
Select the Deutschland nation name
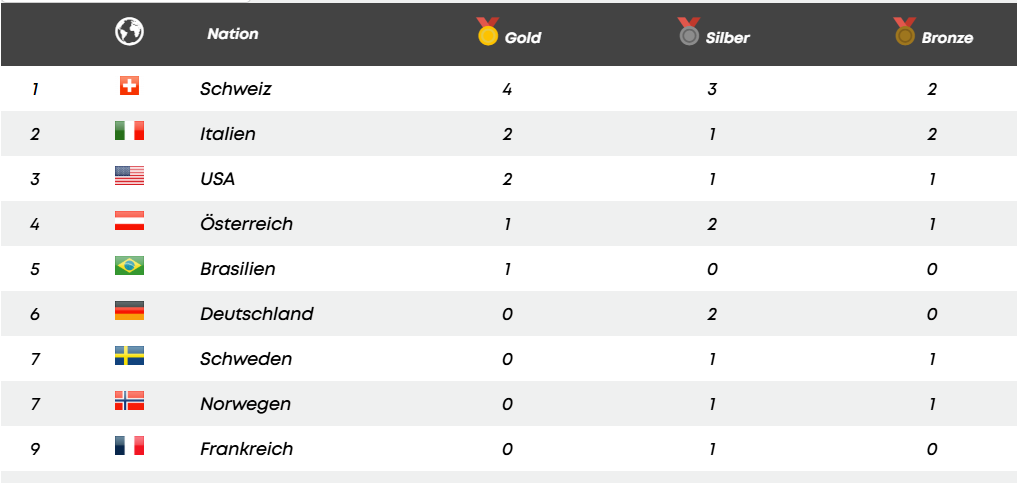pos(257,314)
